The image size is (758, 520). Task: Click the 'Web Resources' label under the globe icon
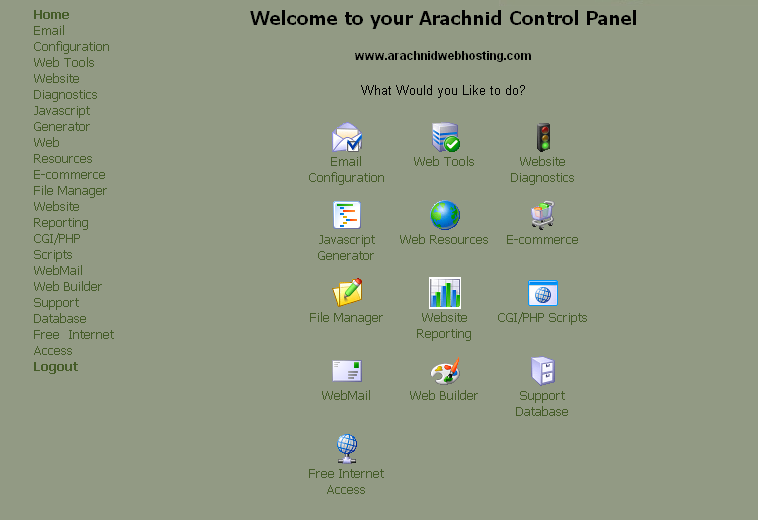pyautogui.click(x=444, y=240)
